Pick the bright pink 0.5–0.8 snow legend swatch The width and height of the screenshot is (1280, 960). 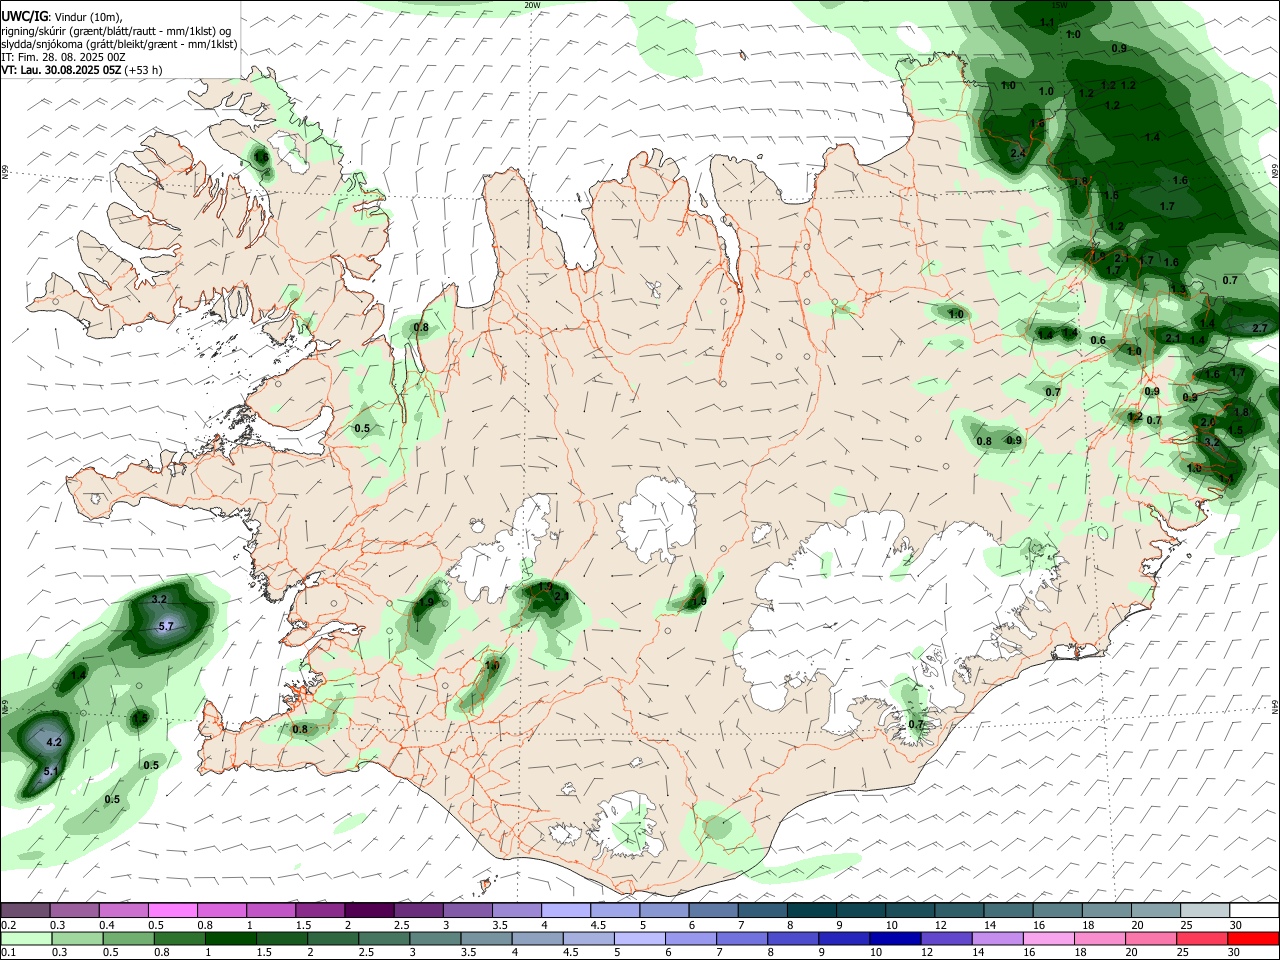(172, 910)
